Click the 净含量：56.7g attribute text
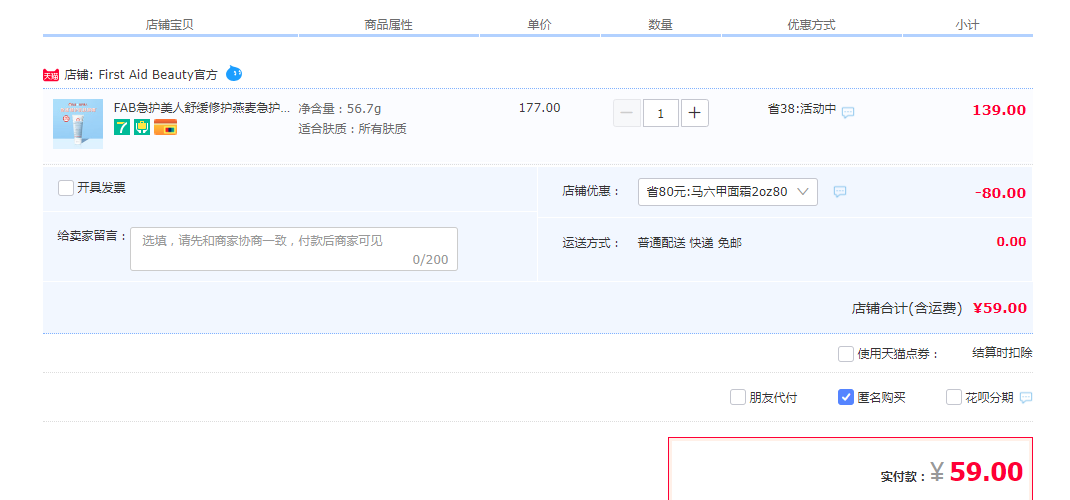Image resolution: width=1070 pixels, height=500 pixels. tap(339, 108)
